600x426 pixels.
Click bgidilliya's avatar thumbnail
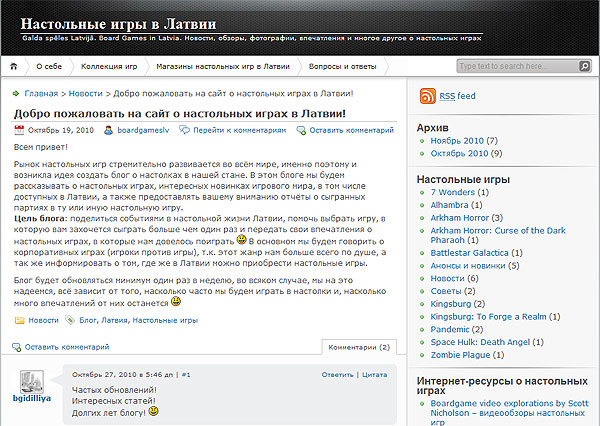tap(32, 382)
